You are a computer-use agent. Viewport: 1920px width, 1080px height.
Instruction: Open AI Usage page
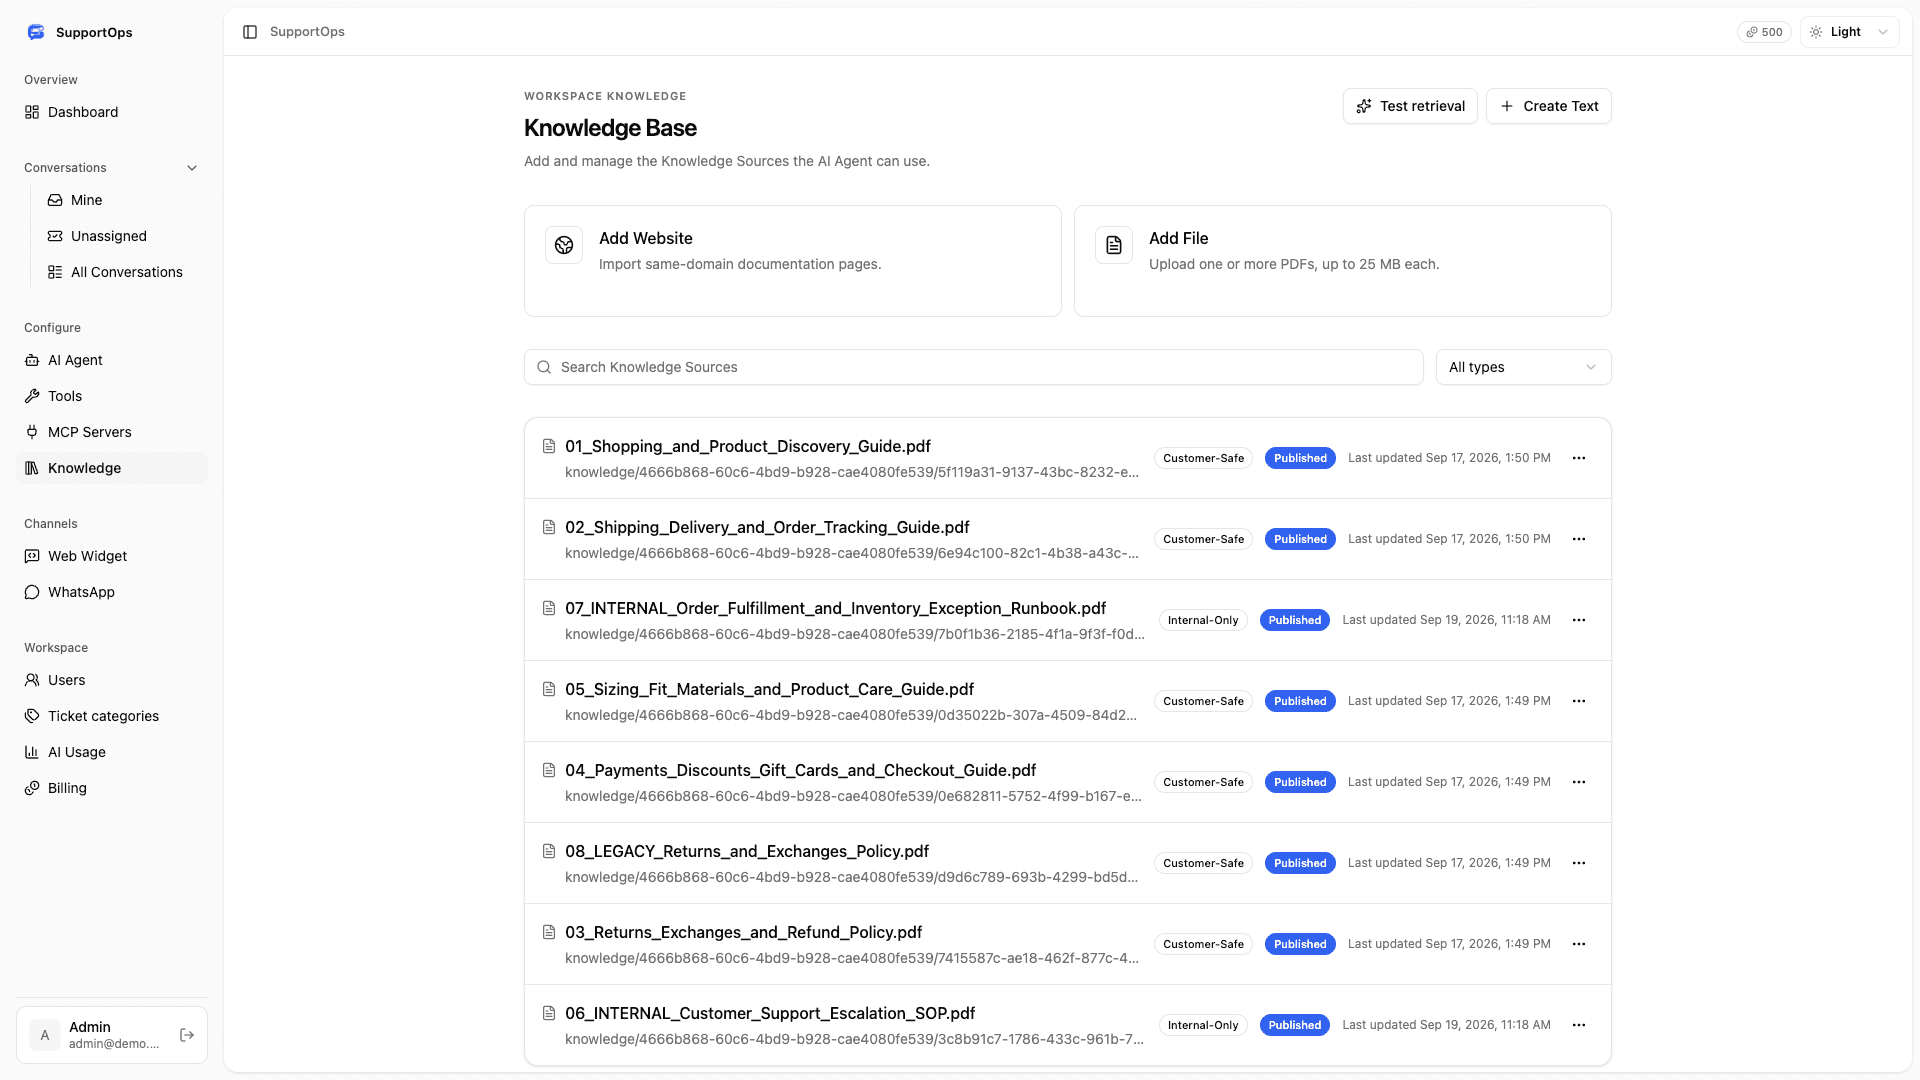pos(112,752)
